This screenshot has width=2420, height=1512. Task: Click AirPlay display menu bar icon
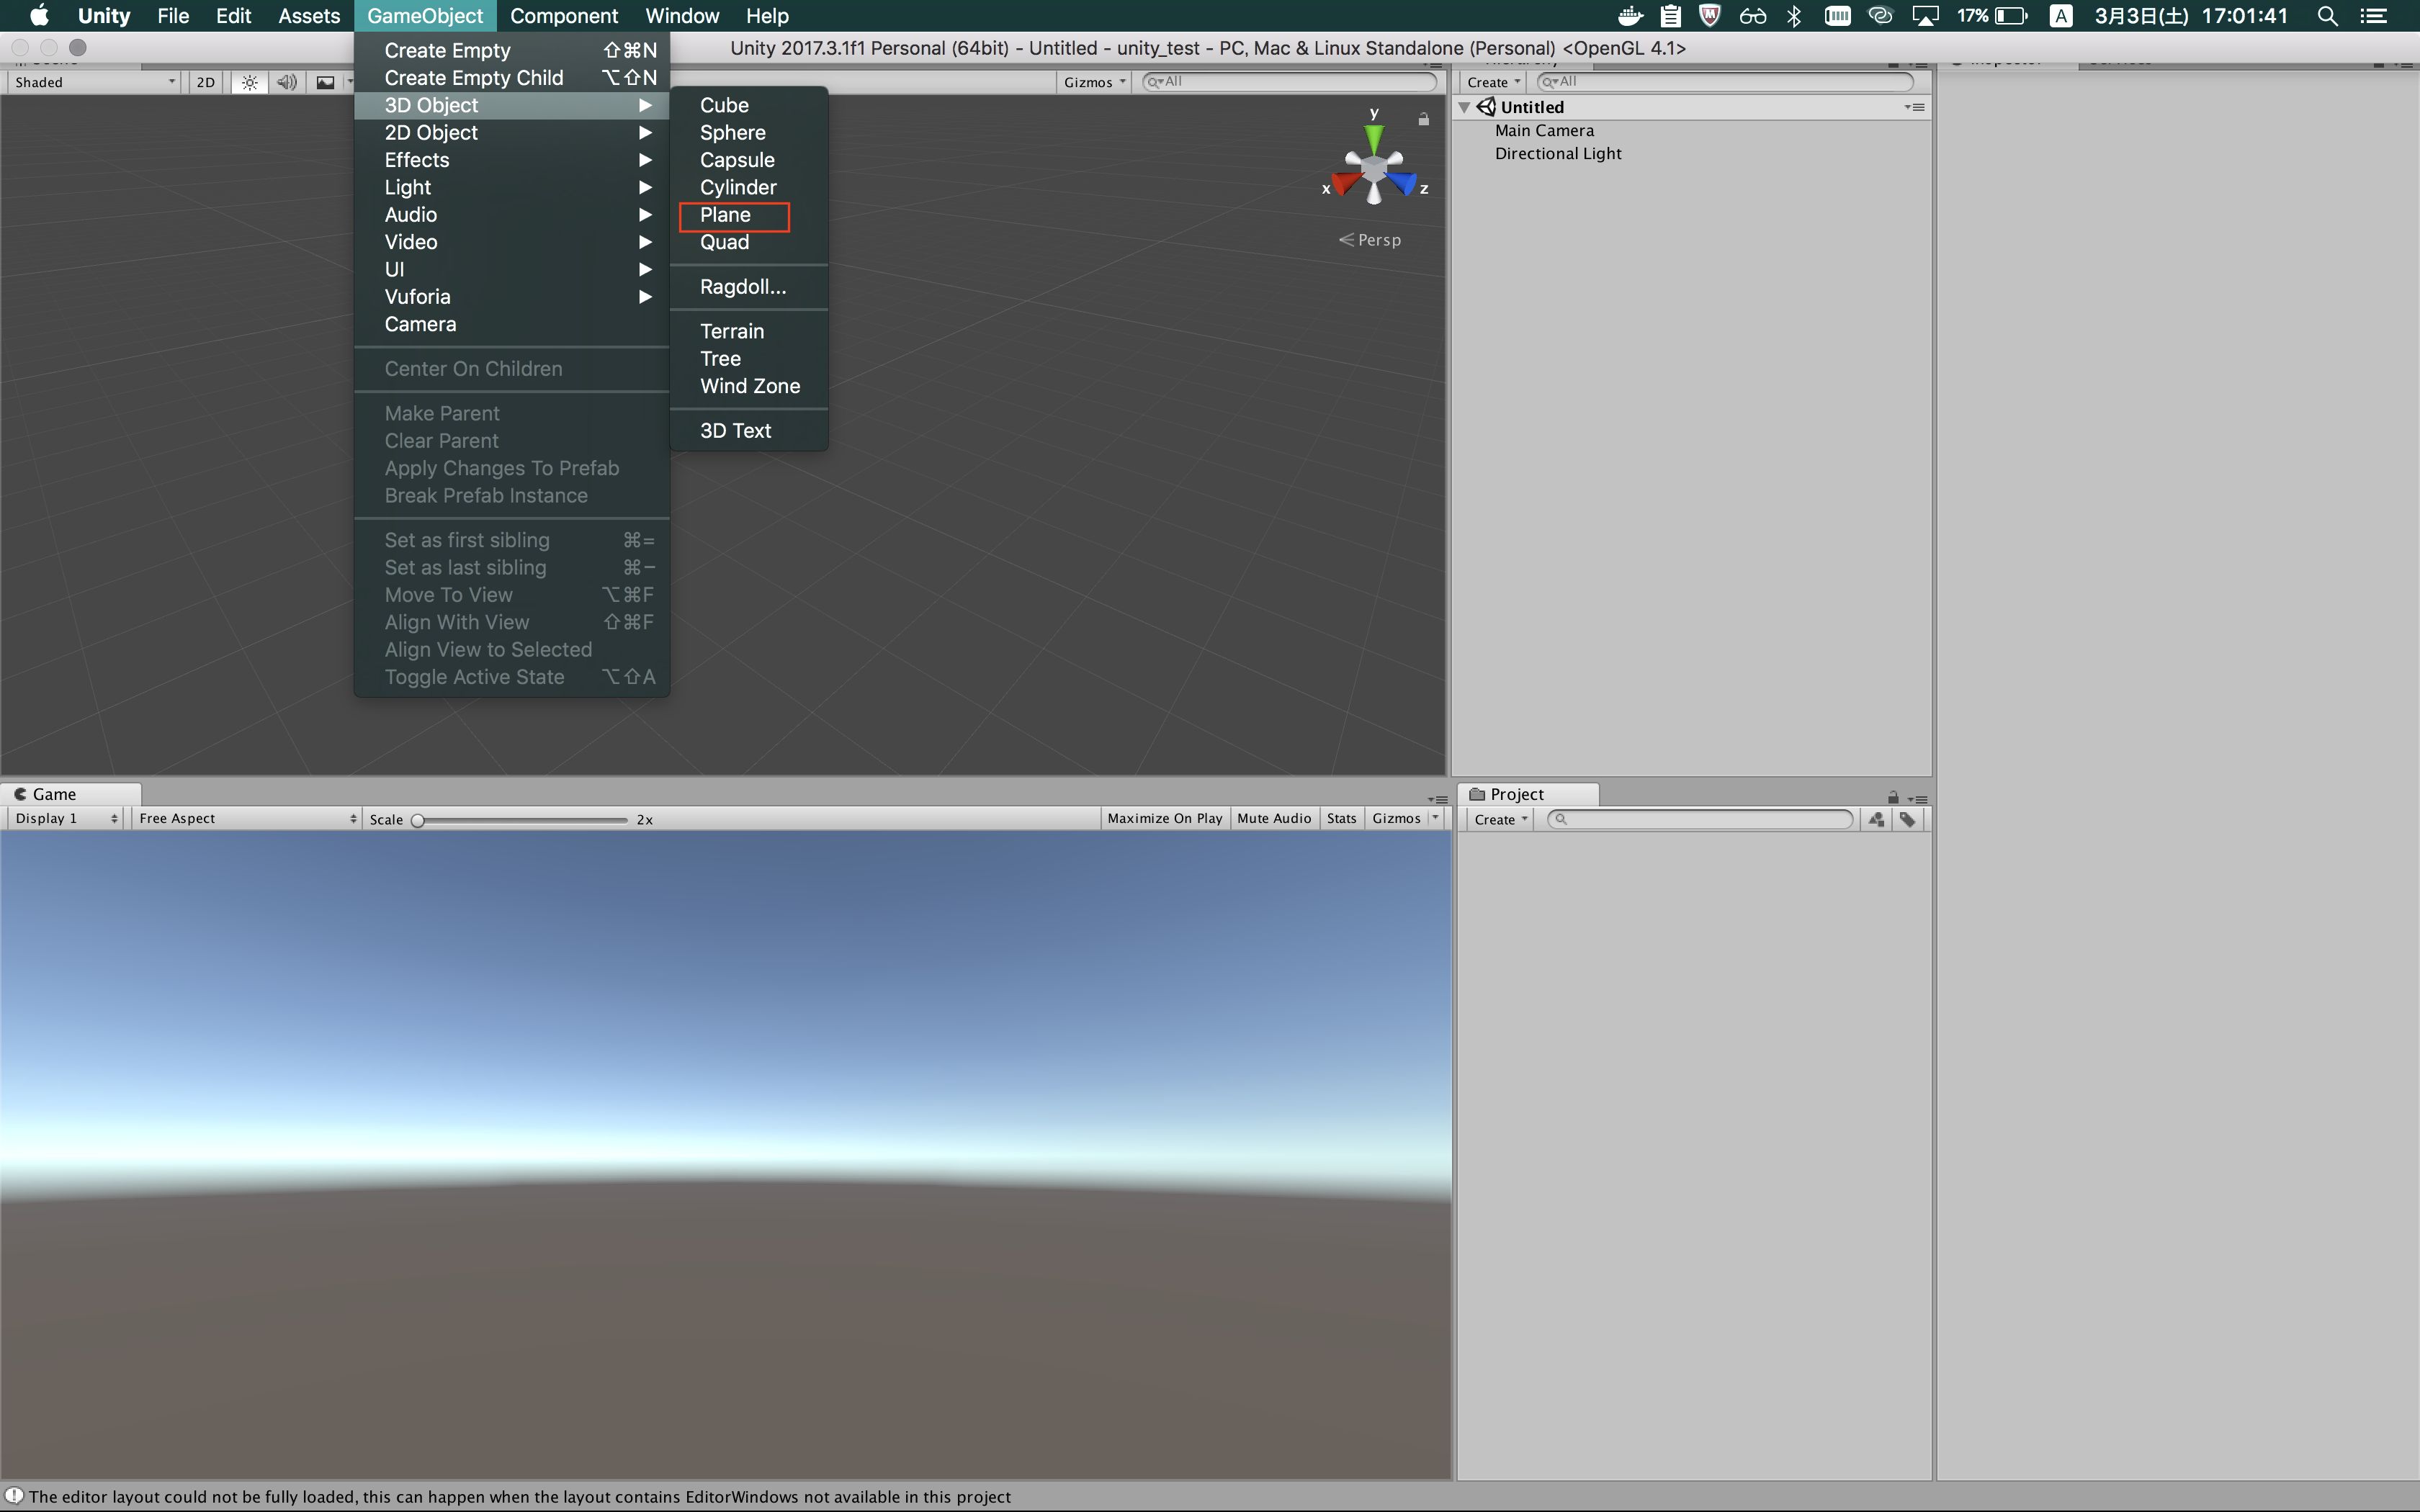pyautogui.click(x=1925, y=15)
